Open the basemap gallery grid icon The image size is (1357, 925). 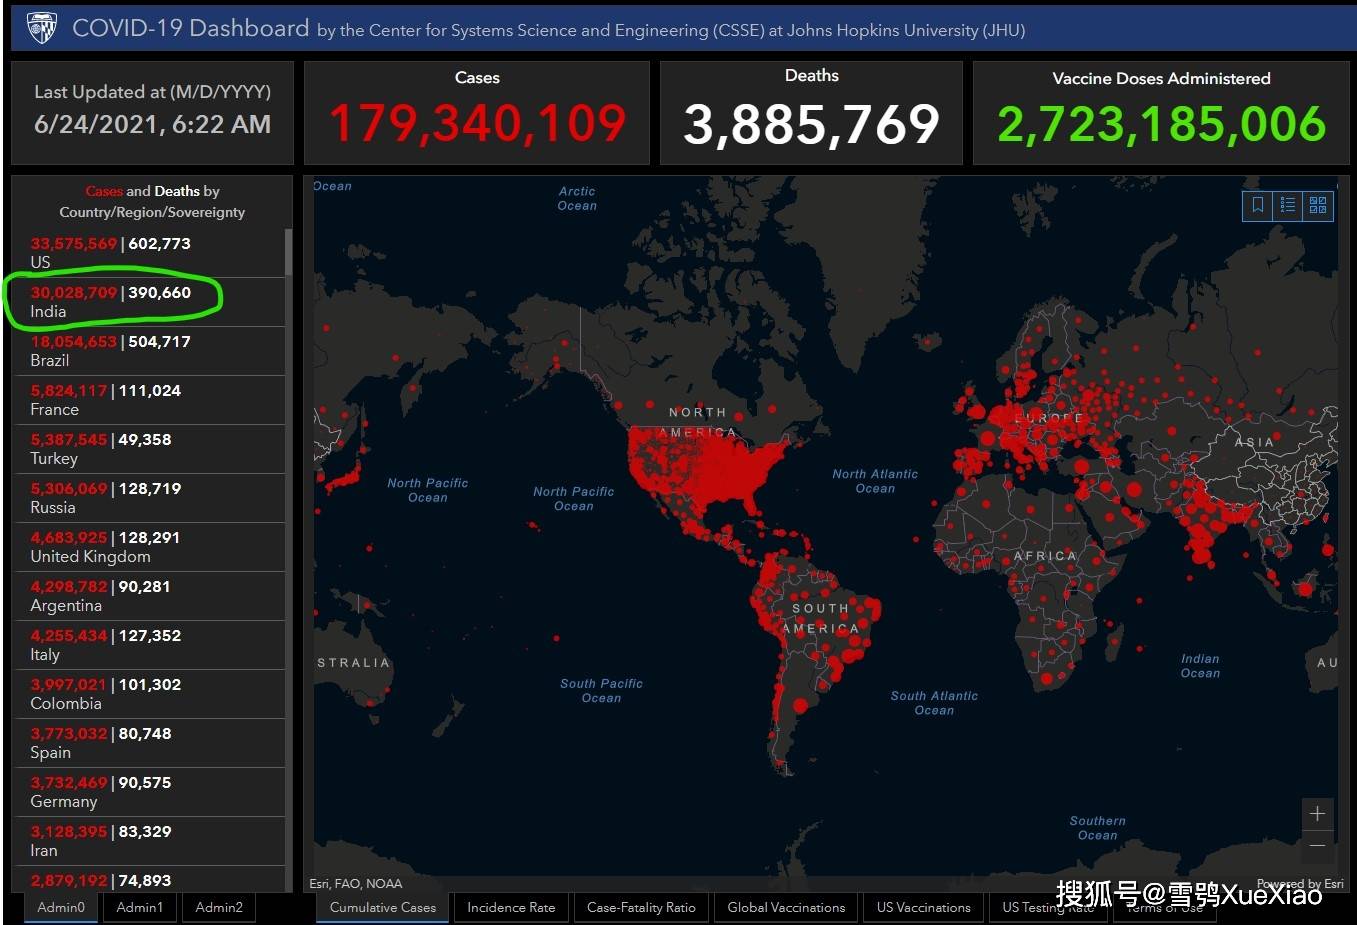(1318, 205)
